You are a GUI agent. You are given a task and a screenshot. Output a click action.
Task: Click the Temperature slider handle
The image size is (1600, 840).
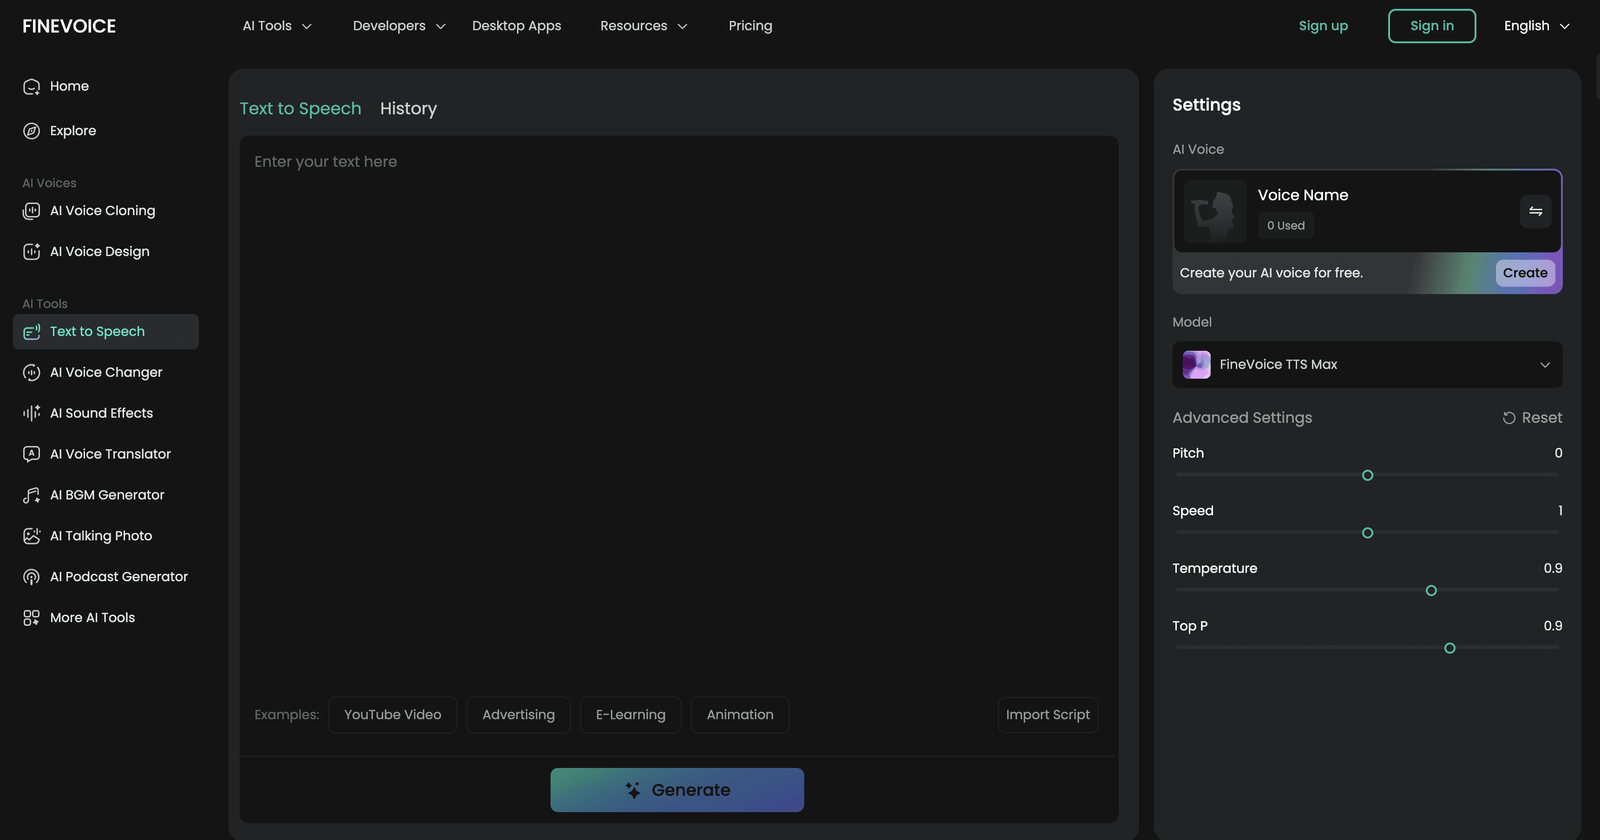pos(1431,591)
